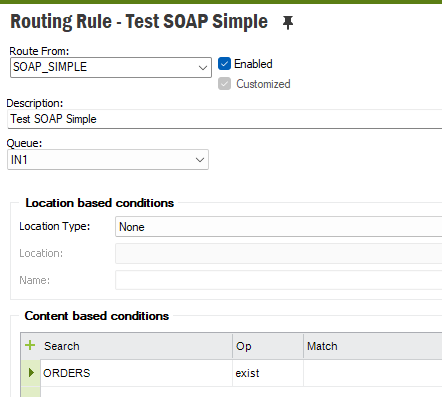The width and height of the screenshot is (442, 397).
Task: Open the Location Type None dropdown
Action: point(279,227)
